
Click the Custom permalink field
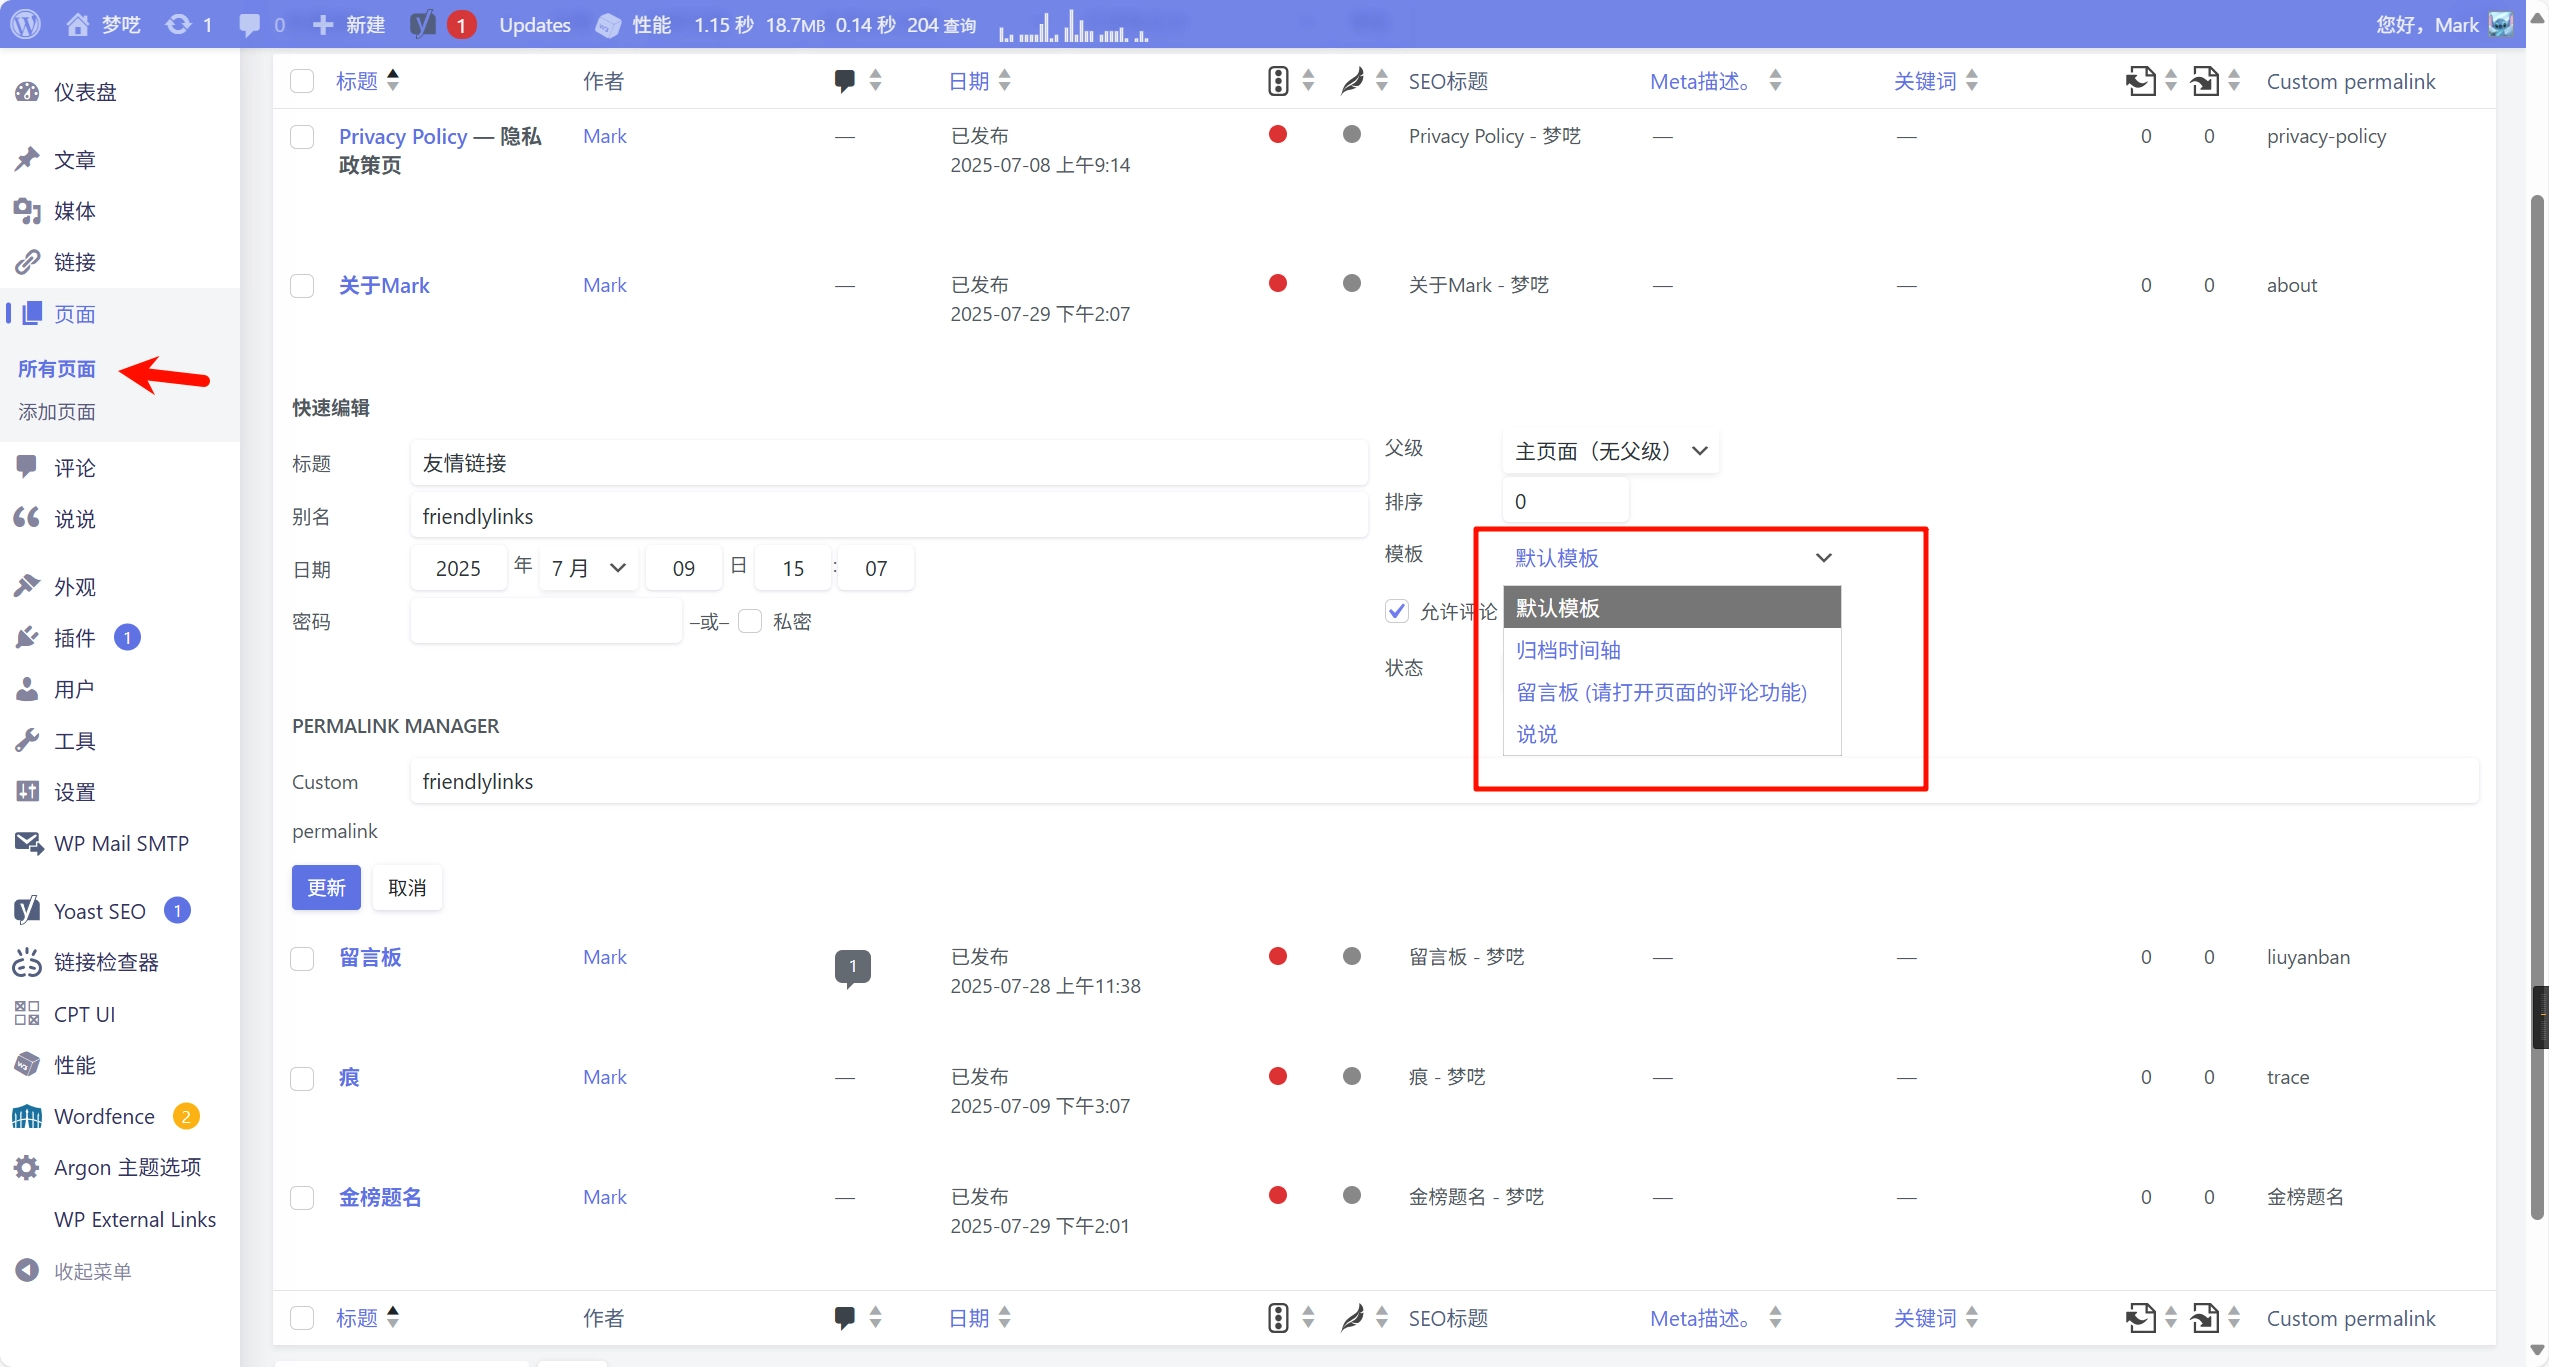coord(1444,781)
